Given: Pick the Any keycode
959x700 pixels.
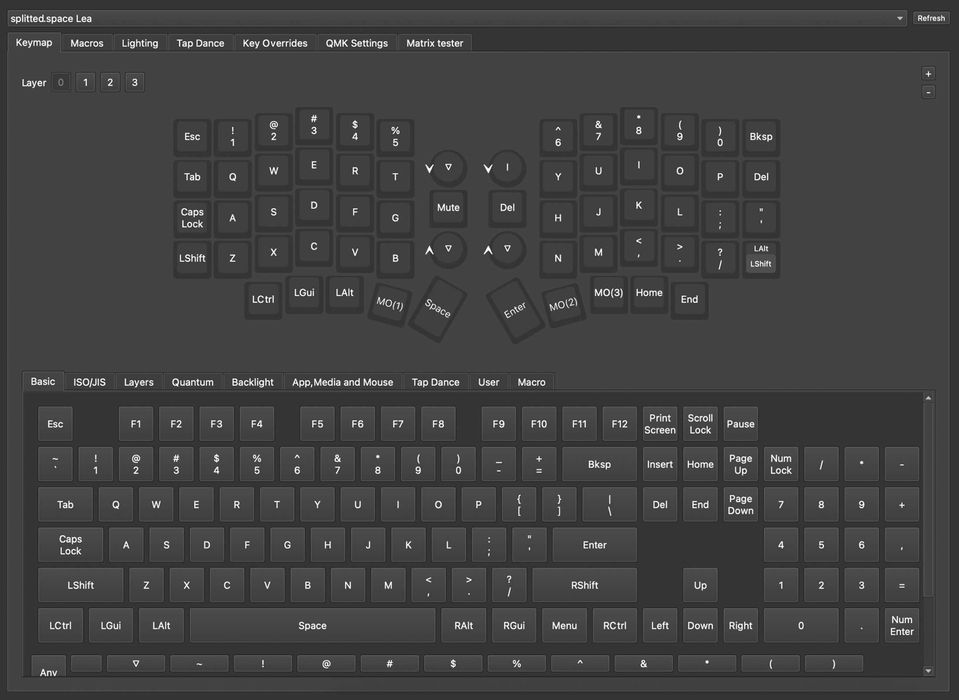Looking at the screenshot, I should pyautogui.click(x=48, y=666).
